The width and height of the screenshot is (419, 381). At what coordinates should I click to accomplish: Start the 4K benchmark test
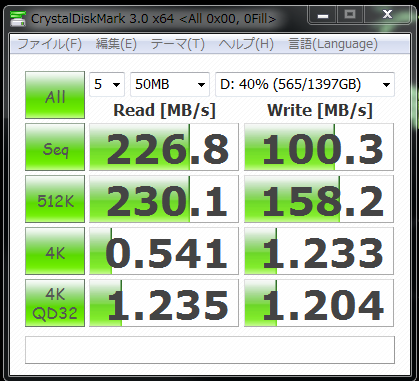(55, 251)
